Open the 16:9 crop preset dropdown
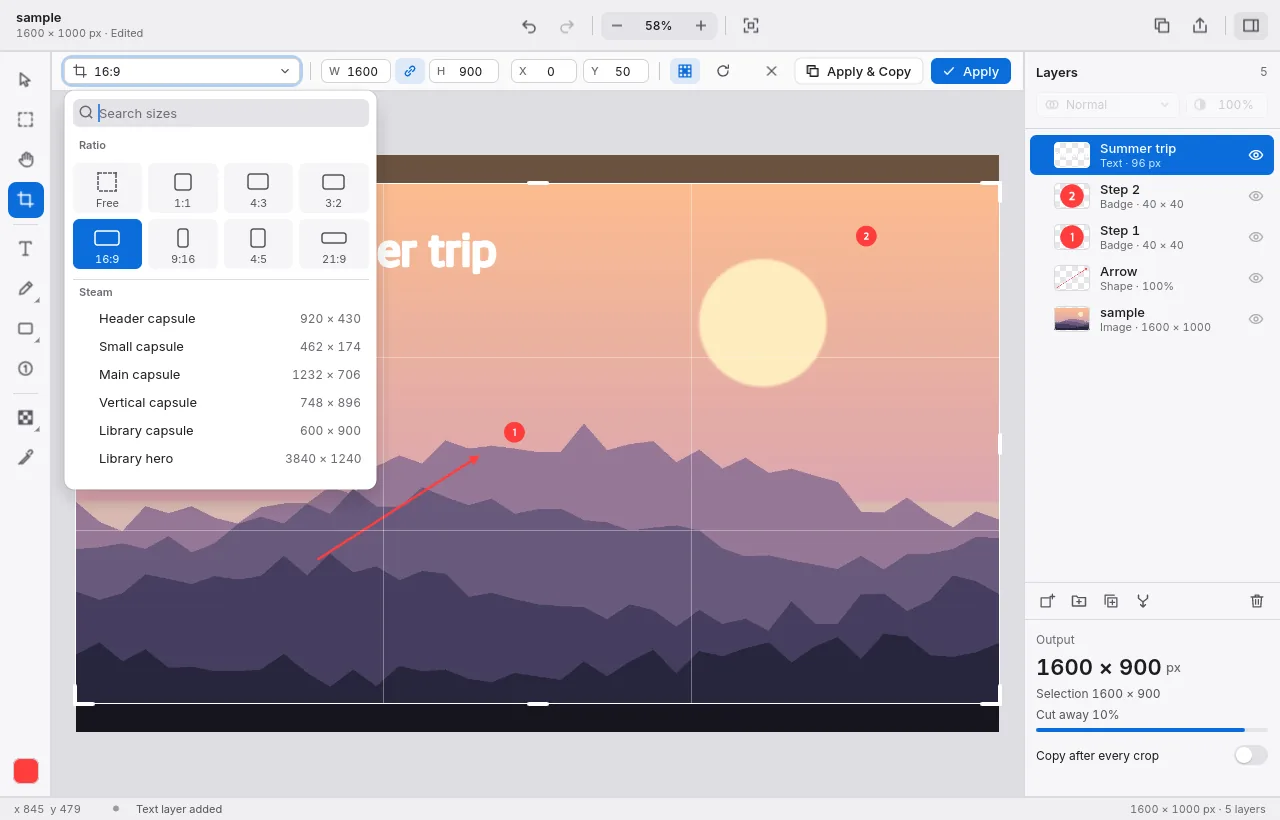This screenshot has height=820, width=1280. click(182, 71)
